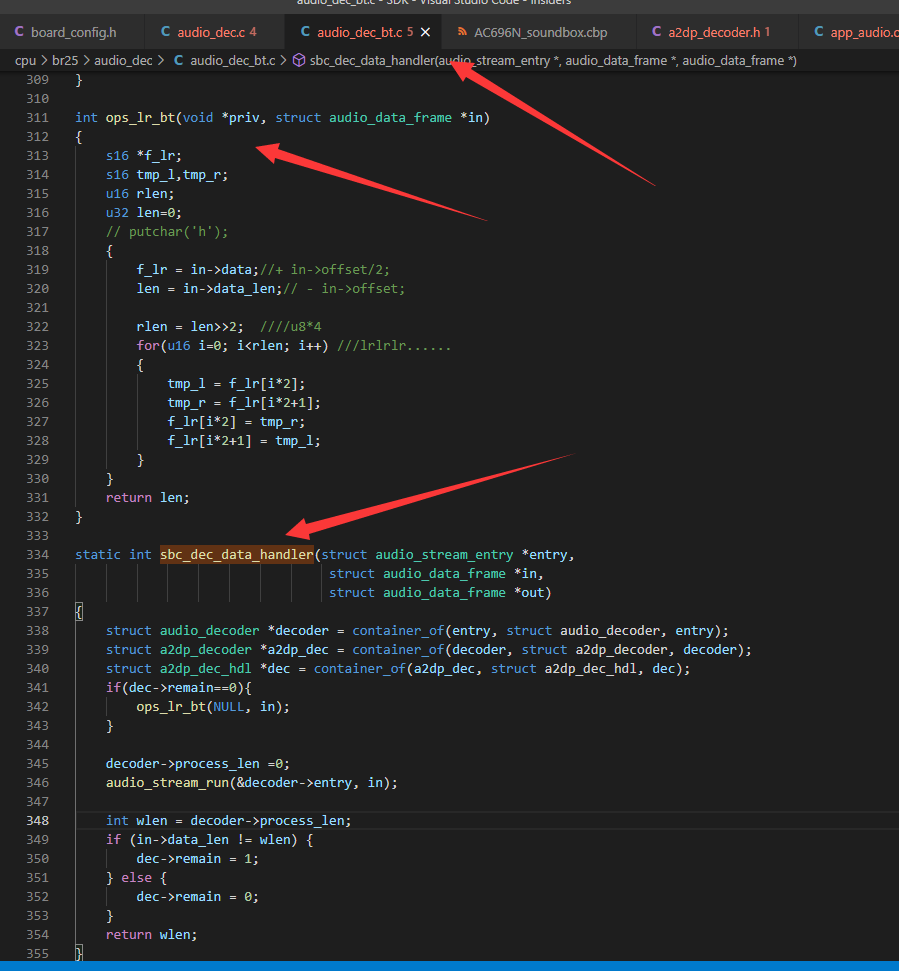Click 'int wlen = decoder->process_len;' line
Screen dimensions: 899x971
(x=228, y=821)
